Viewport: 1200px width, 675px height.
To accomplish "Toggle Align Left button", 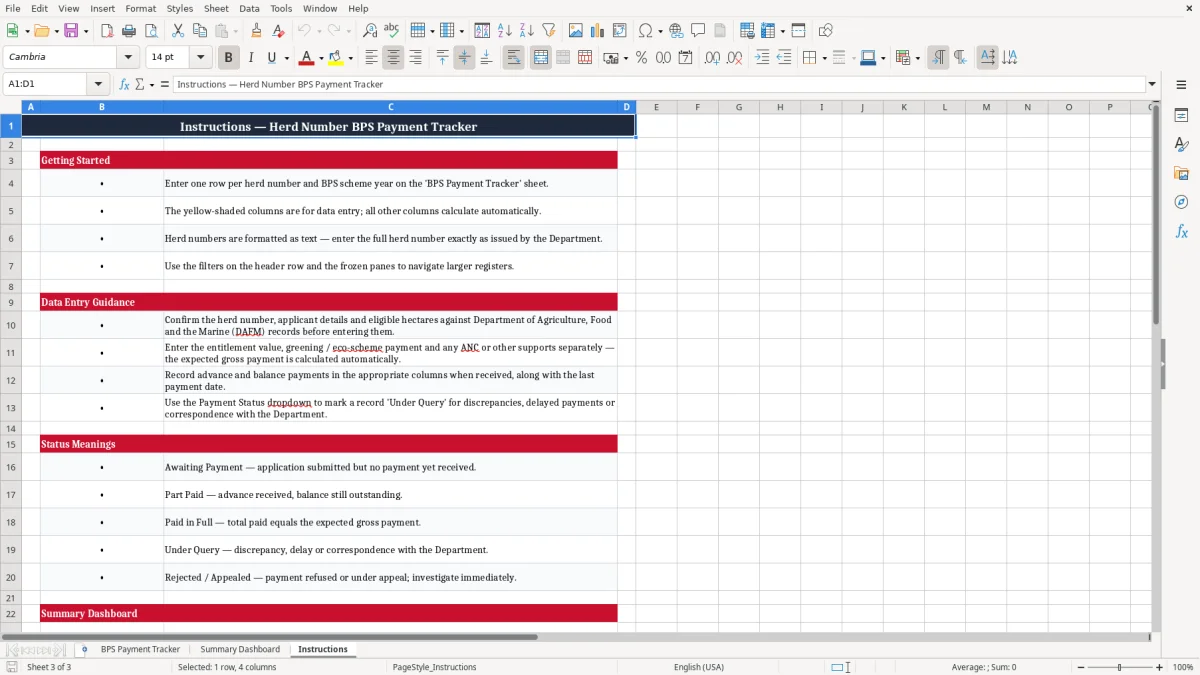I will [371, 58].
